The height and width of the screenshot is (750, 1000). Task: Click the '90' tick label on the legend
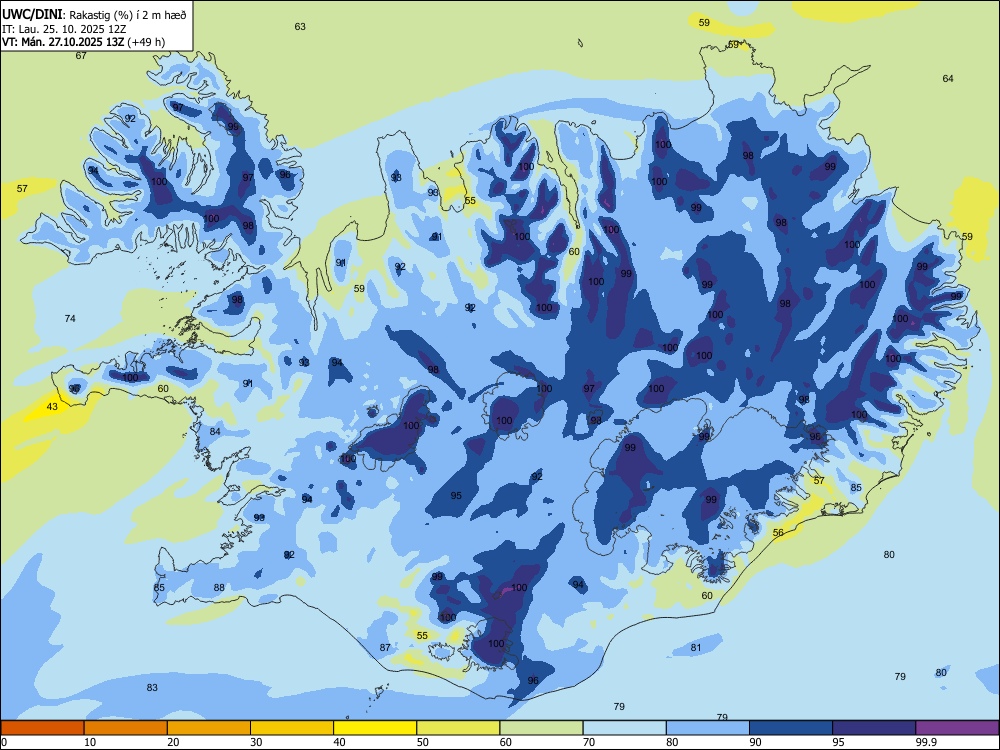[755, 742]
